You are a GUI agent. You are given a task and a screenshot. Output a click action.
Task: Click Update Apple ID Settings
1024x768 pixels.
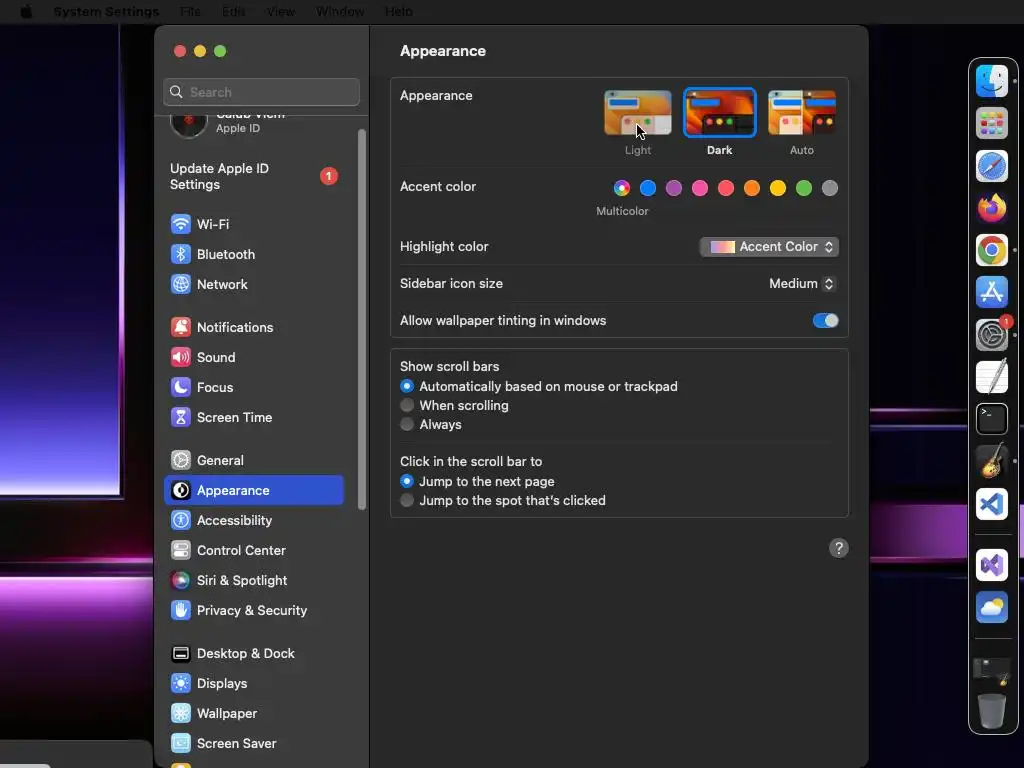[x=253, y=176]
